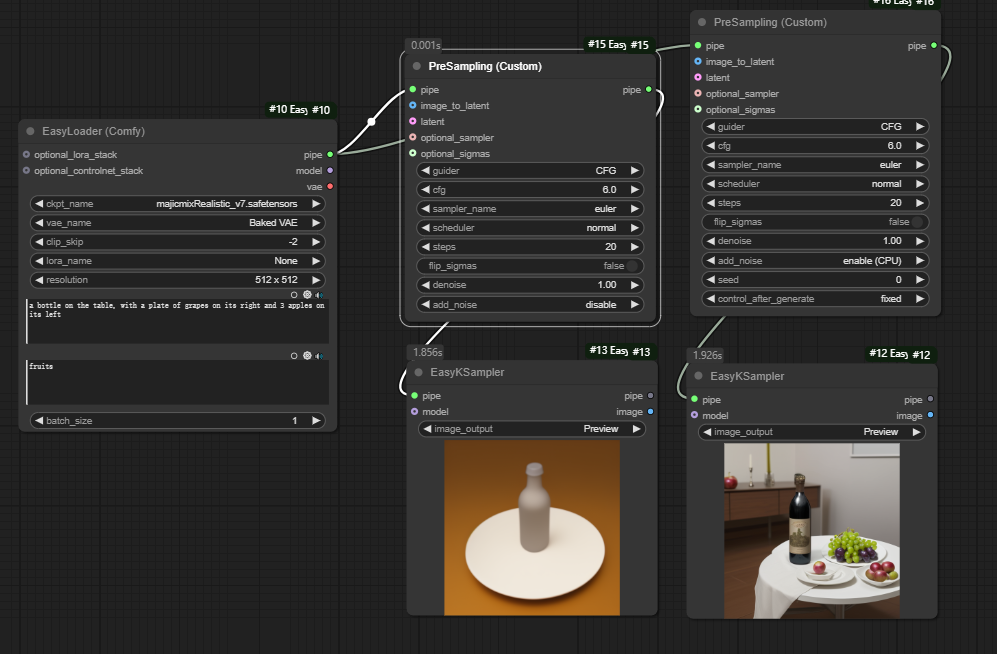Click the model output port on EasyLoader
Viewport: 997px width, 654px height.
tap(330, 171)
